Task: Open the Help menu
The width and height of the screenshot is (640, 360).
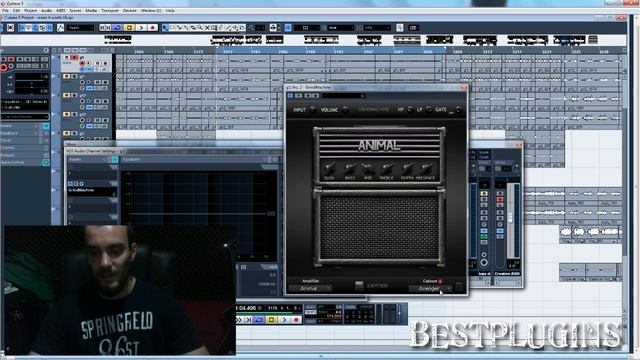Action: tap(170, 10)
